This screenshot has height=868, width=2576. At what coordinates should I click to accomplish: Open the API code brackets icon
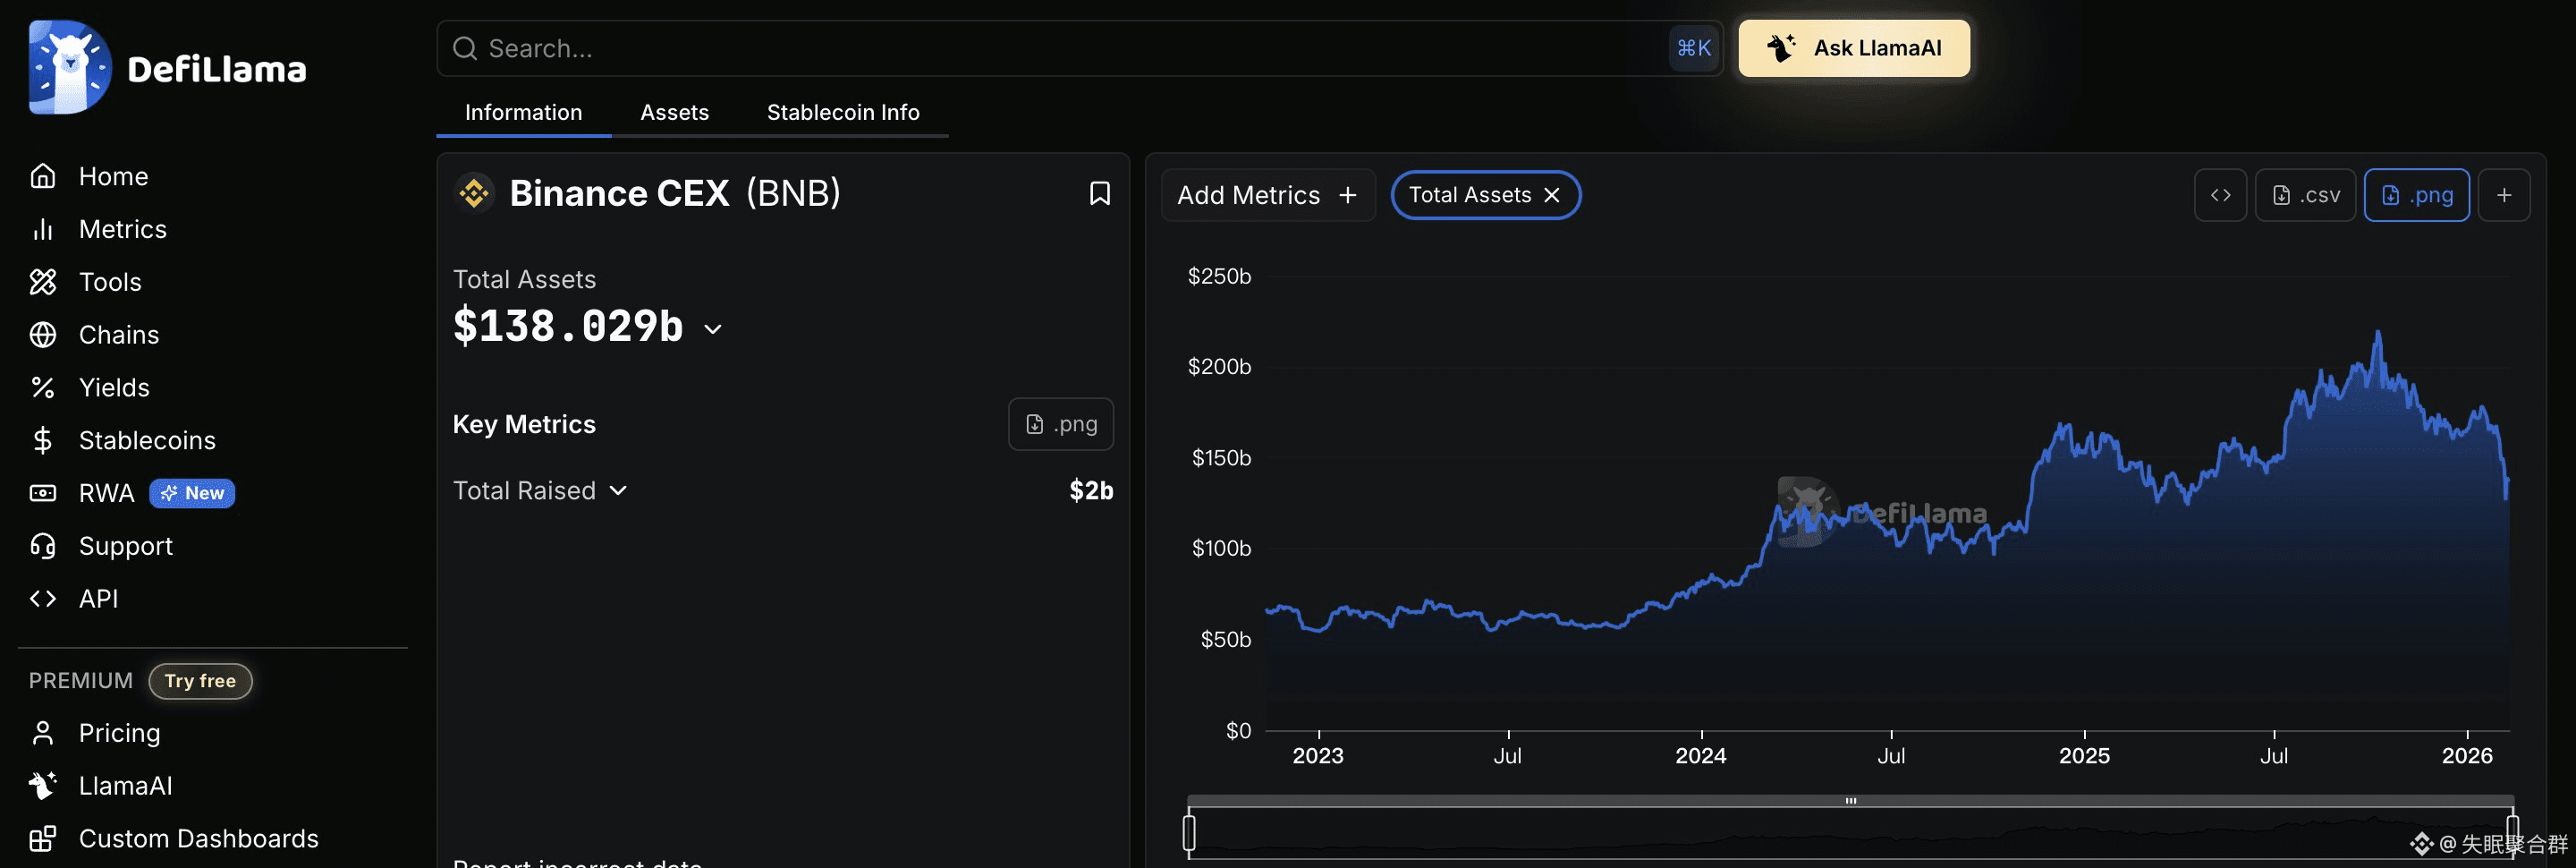coord(43,598)
